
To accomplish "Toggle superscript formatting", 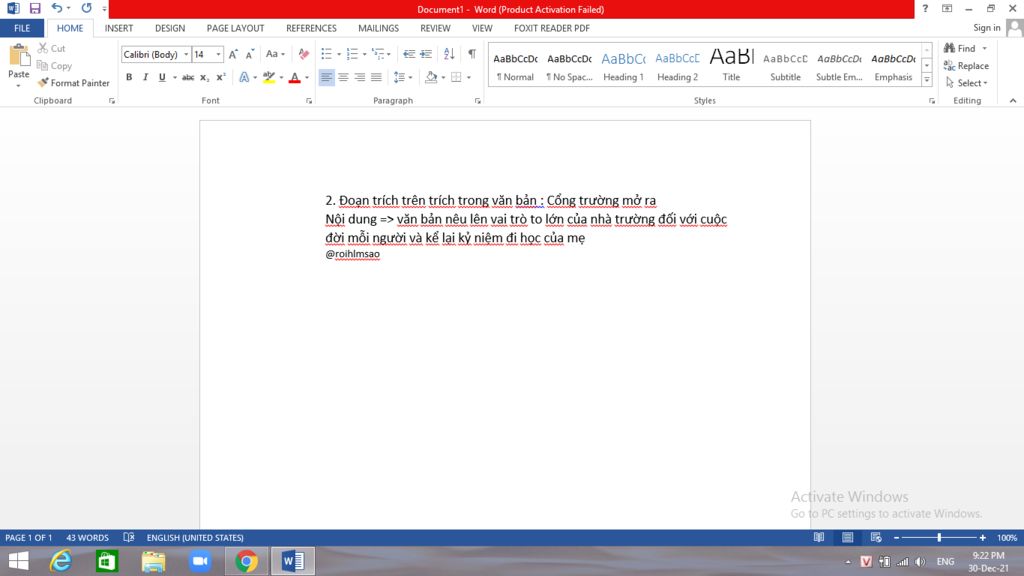I will click(x=221, y=77).
